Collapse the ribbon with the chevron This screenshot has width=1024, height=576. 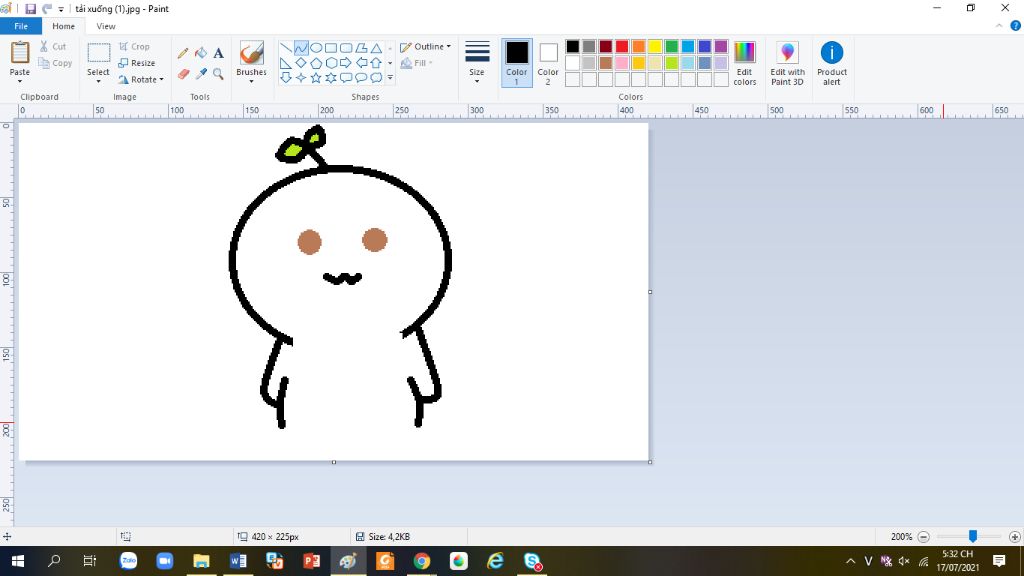[999, 26]
